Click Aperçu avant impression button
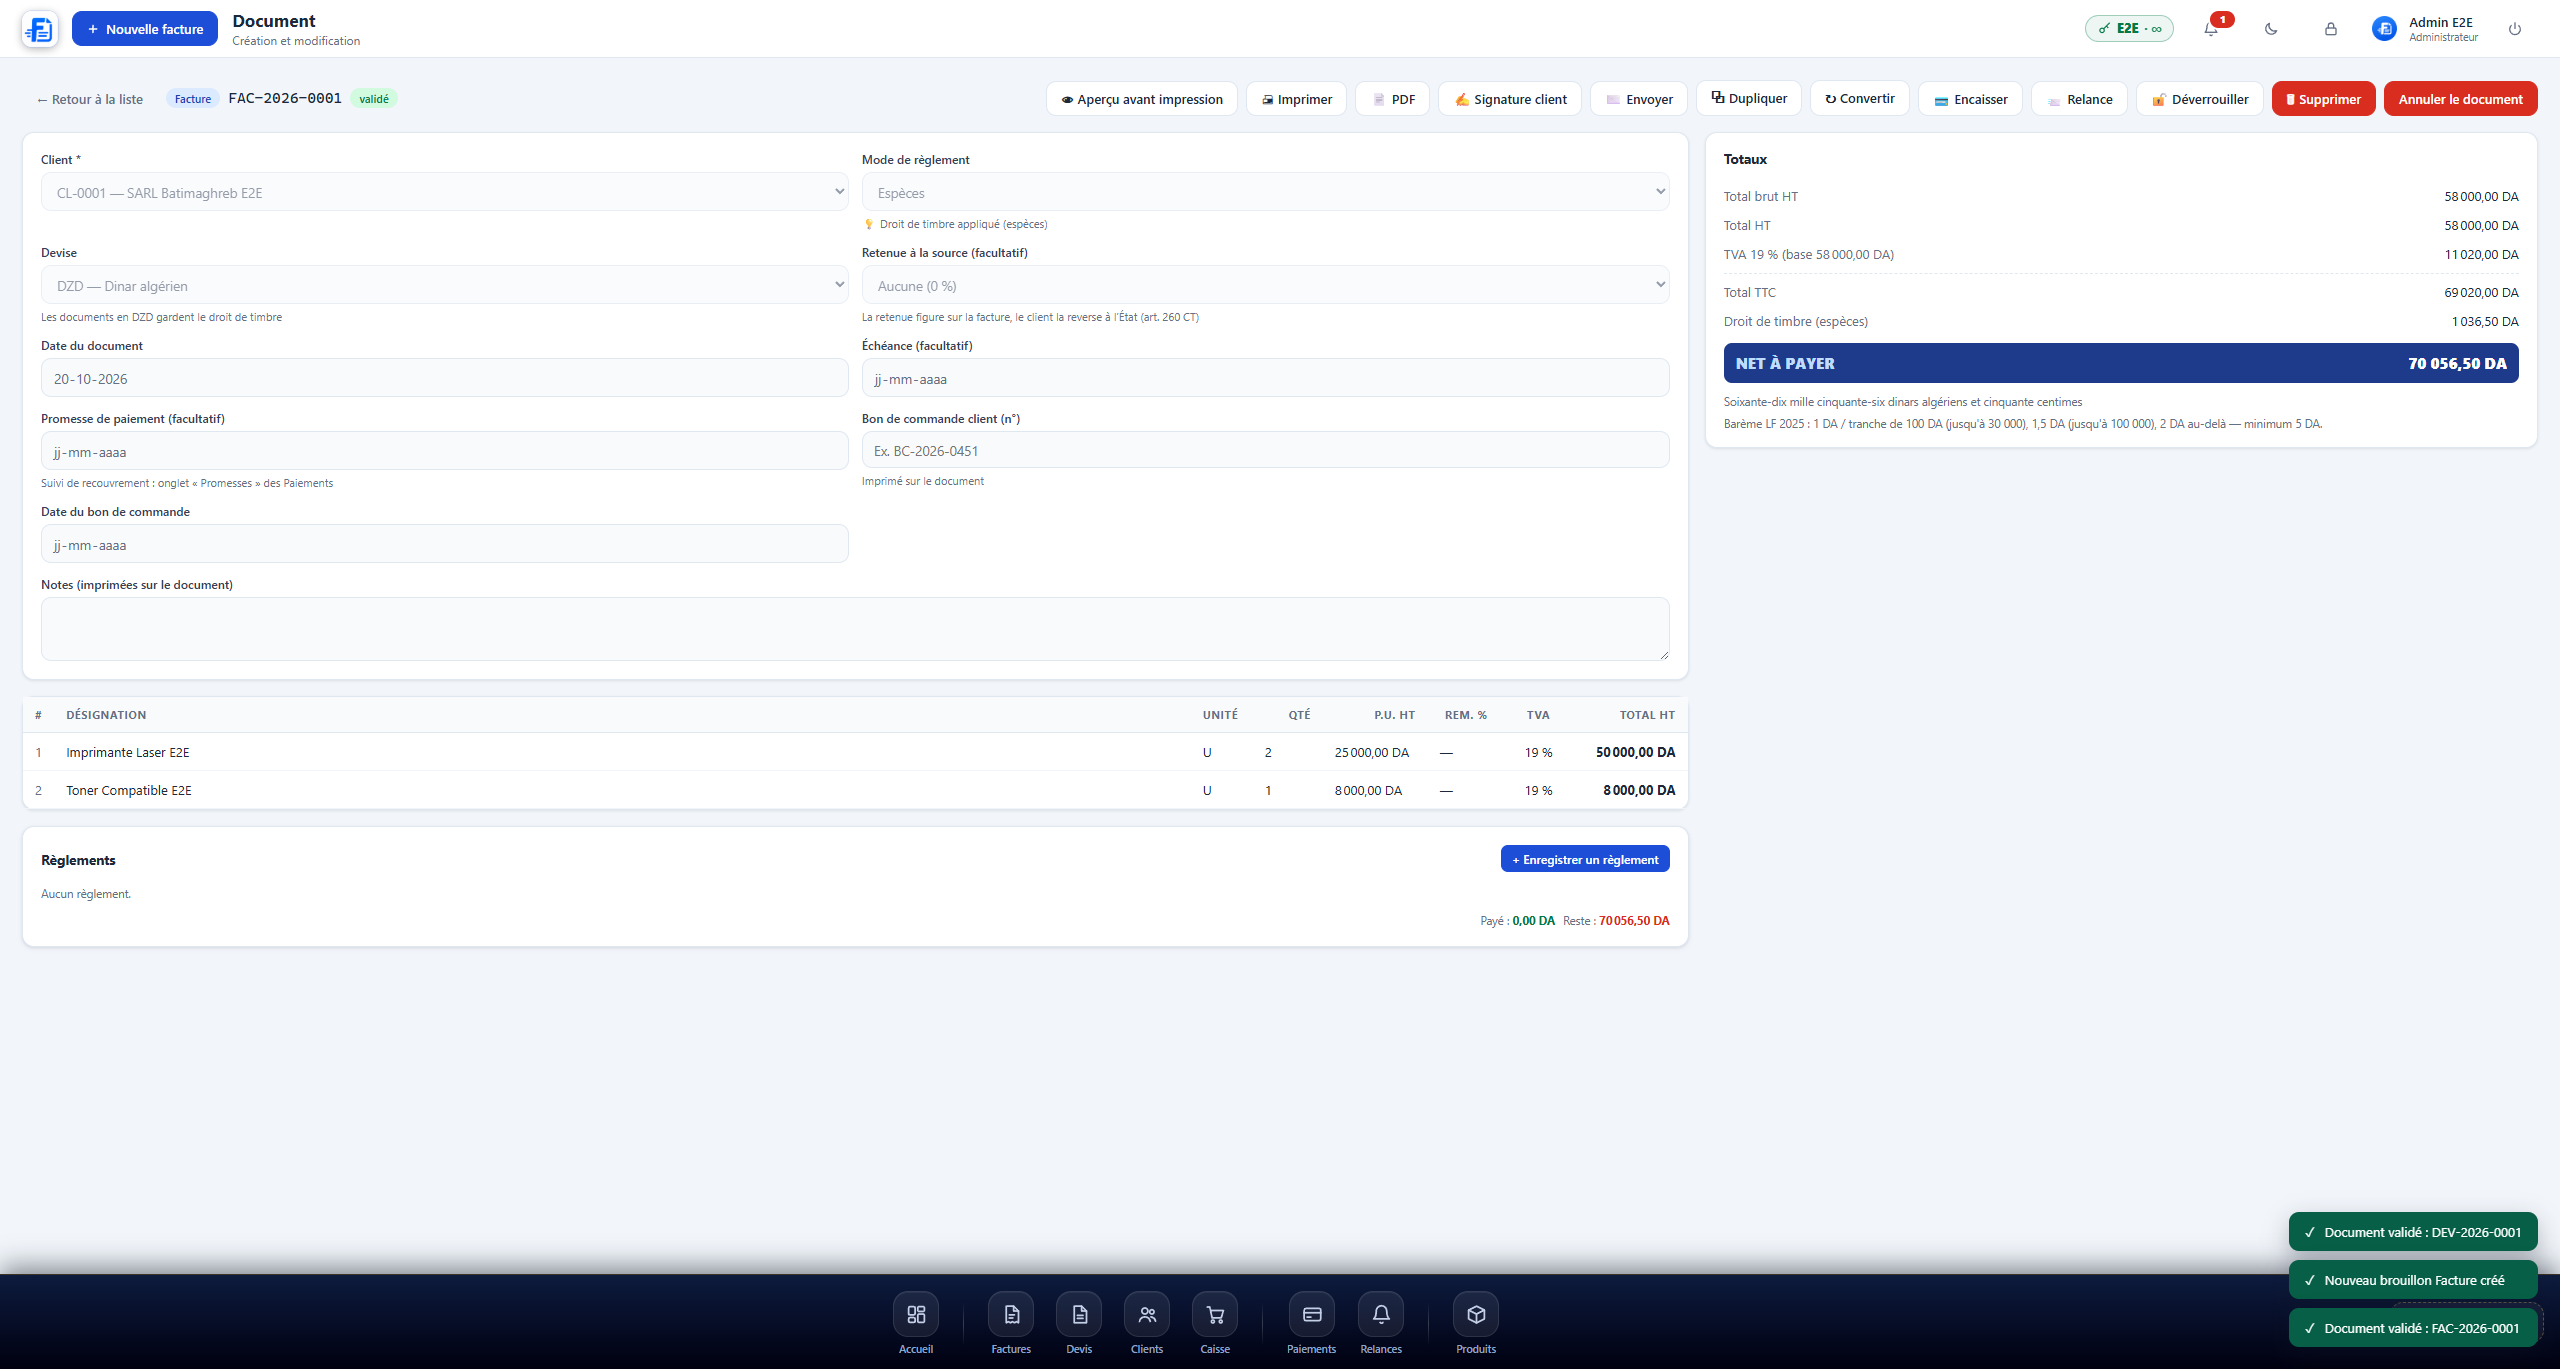 tap(1142, 99)
